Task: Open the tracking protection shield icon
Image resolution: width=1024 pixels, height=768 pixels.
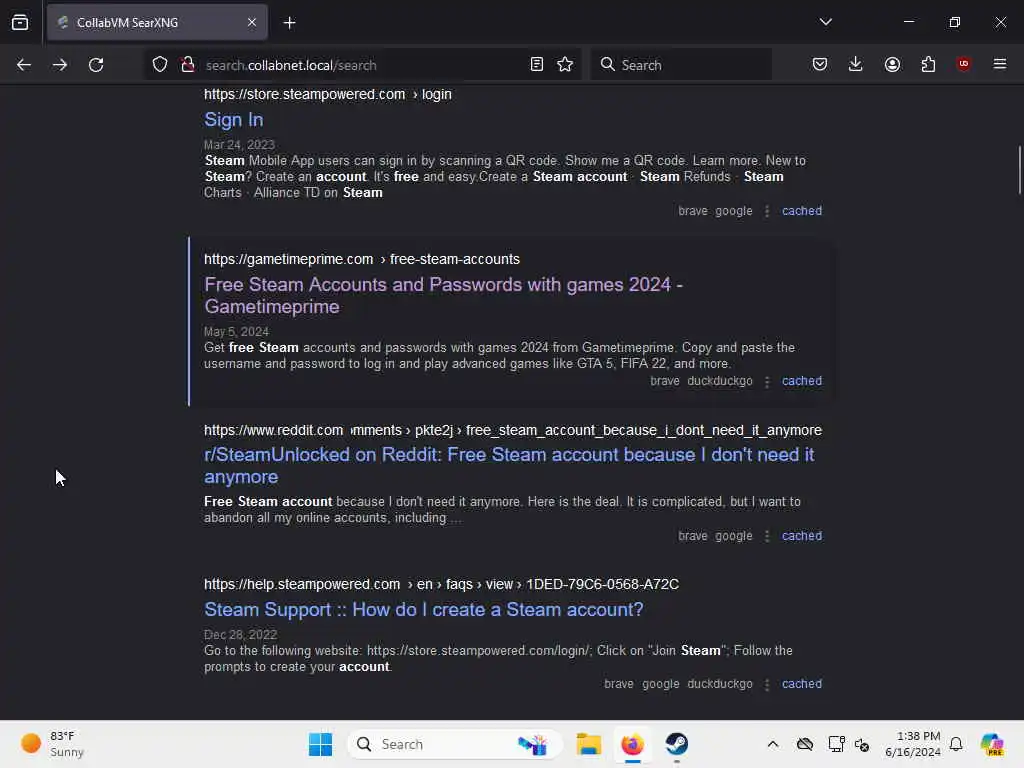Action: (160, 65)
